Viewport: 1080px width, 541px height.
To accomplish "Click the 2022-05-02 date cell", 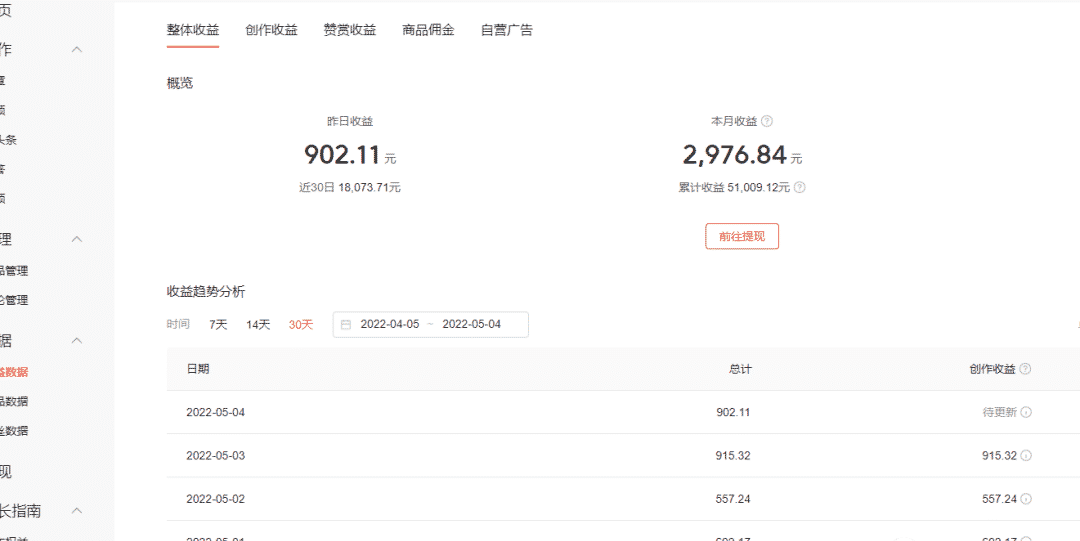I will [x=216, y=499].
